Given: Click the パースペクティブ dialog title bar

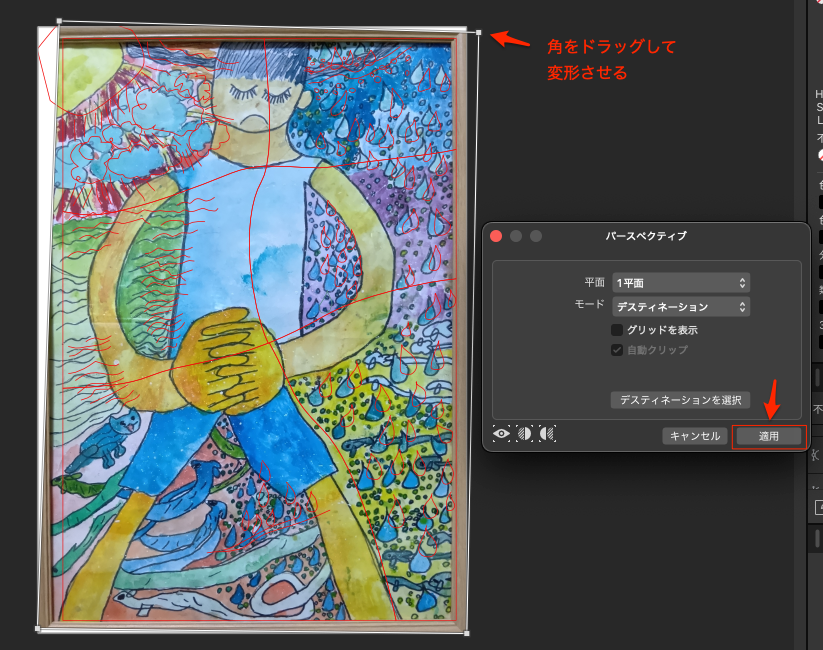Looking at the screenshot, I should pos(646,236).
